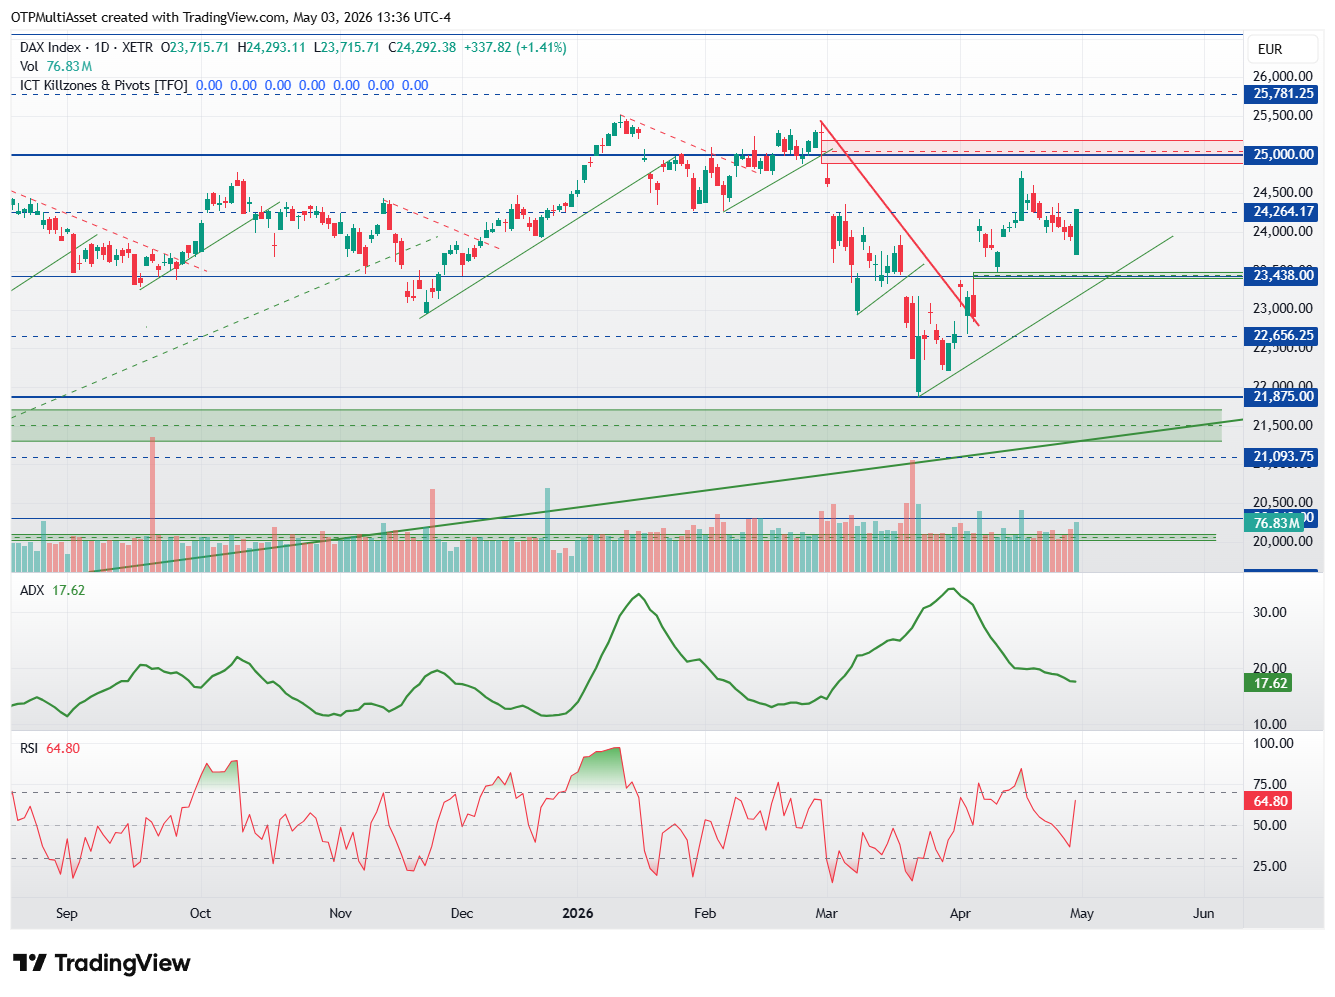Select the 25,000.00 price level label

[1284, 155]
